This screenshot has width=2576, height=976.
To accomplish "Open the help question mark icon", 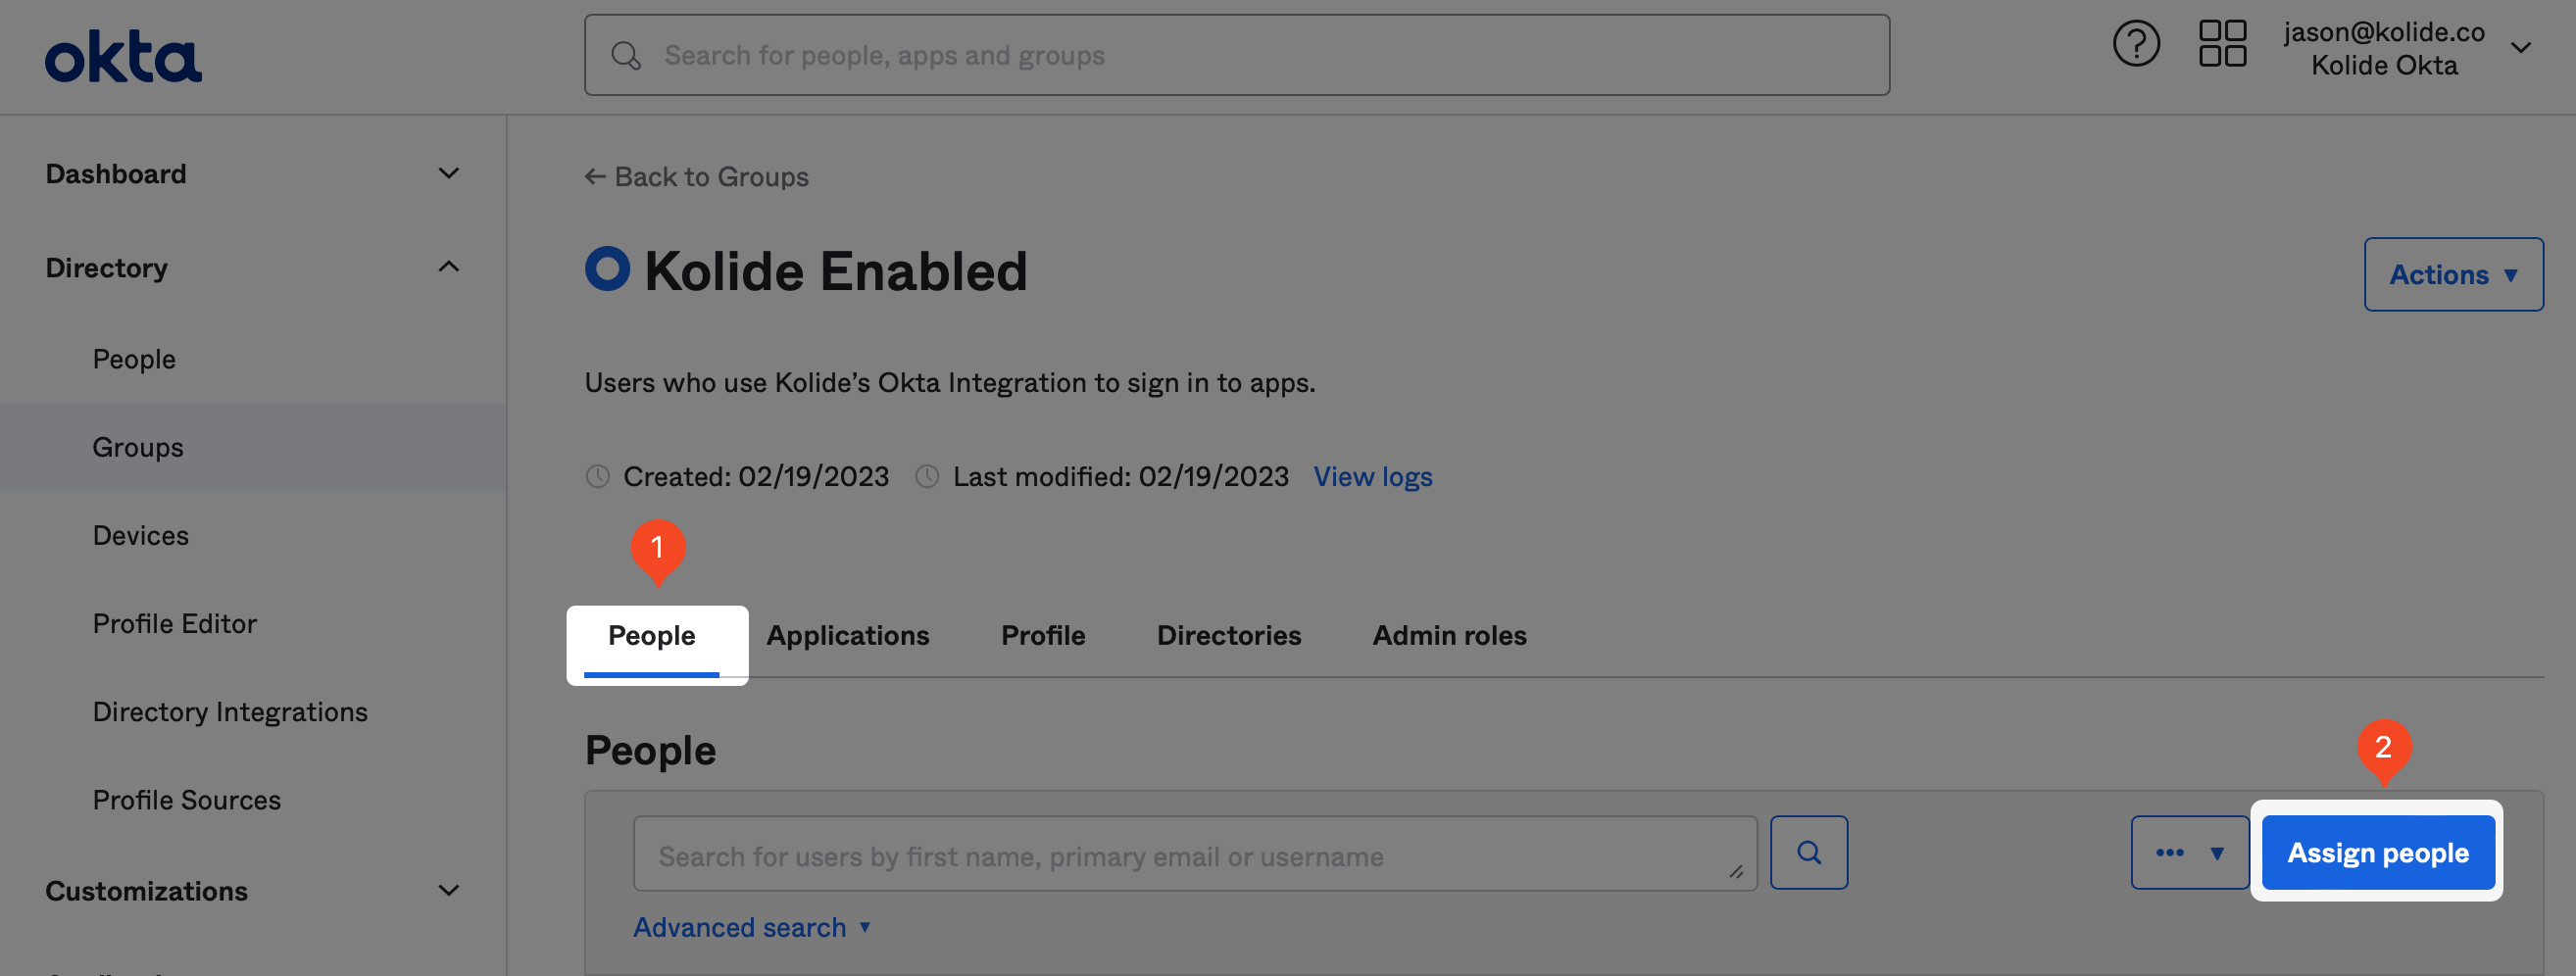I will point(2136,44).
